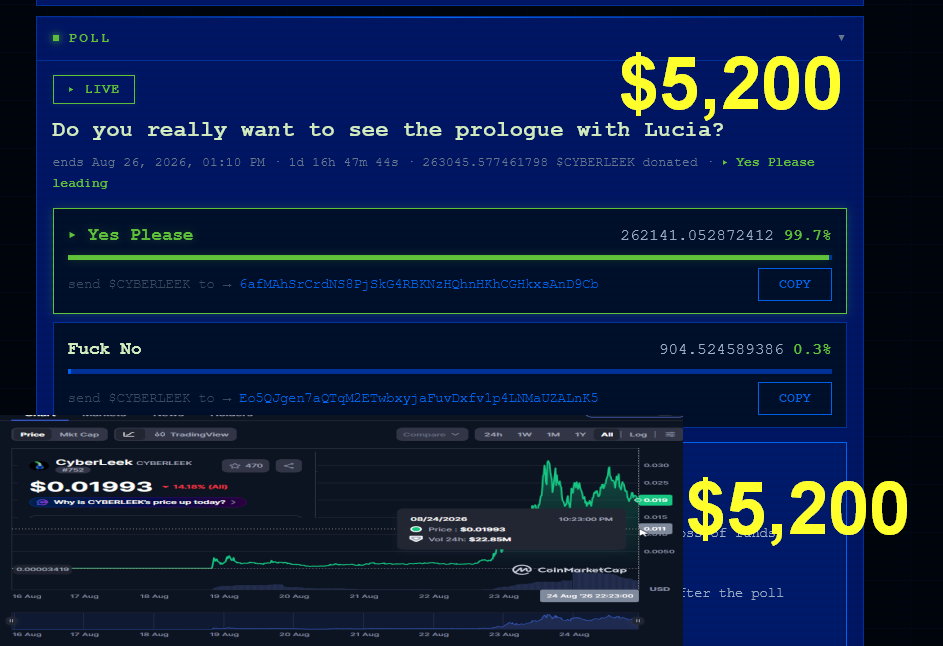Click the 99.7% percentage
Screen dimensions: 943x646
pyautogui.click(x=807, y=235)
